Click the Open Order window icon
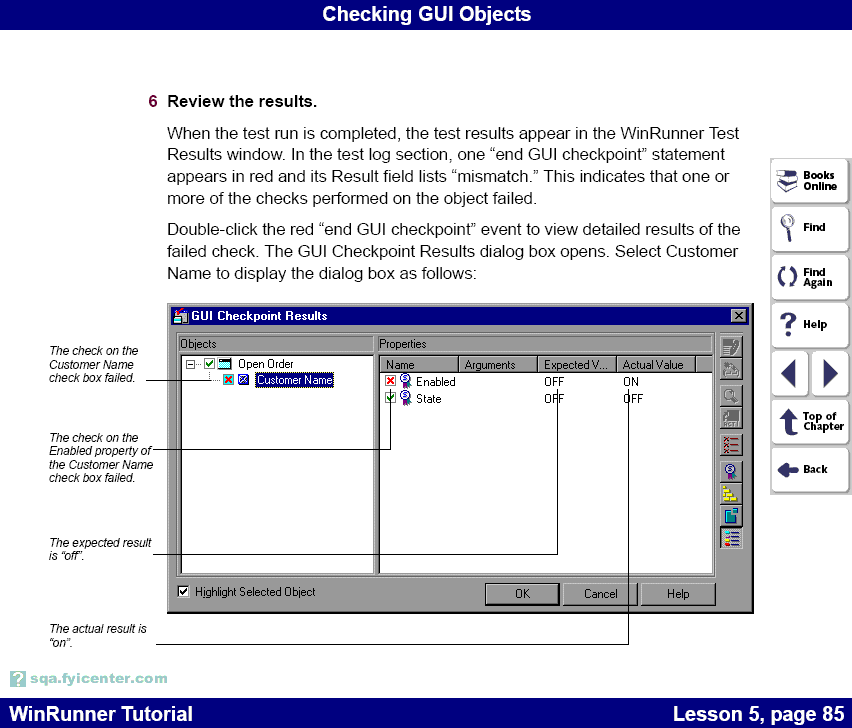This screenshot has width=852, height=728. (224, 363)
